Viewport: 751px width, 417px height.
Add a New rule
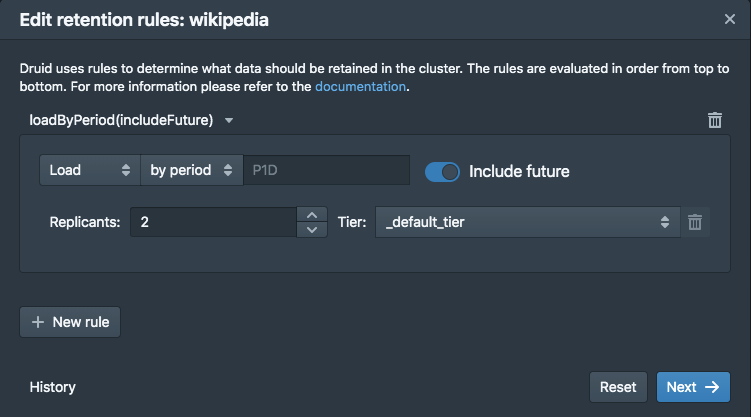pos(70,322)
